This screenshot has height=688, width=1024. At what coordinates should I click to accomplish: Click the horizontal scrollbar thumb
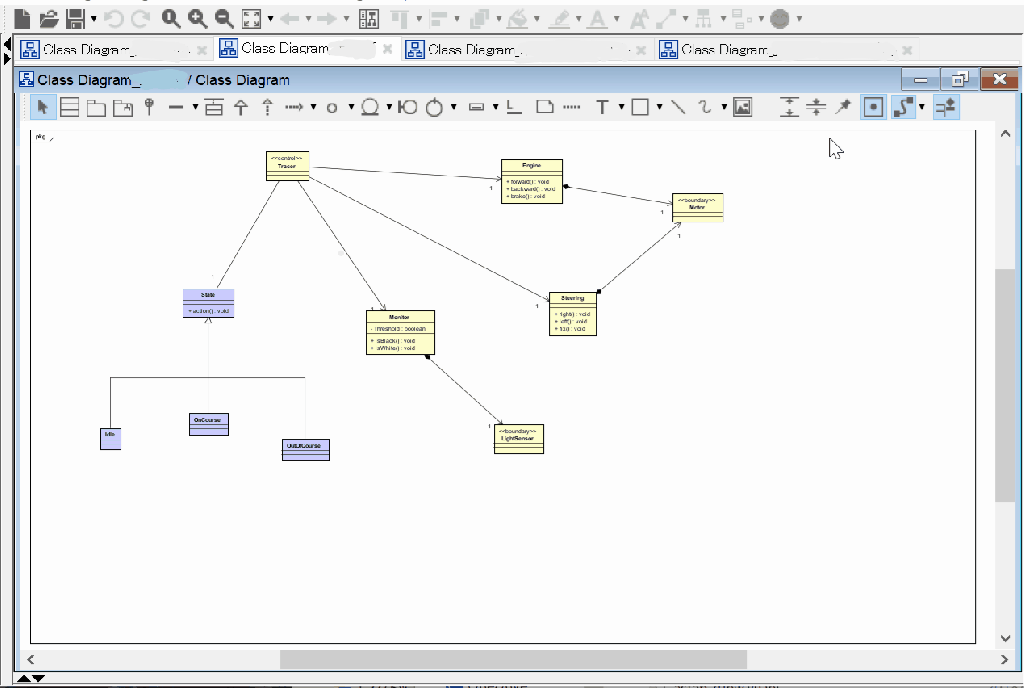512,659
